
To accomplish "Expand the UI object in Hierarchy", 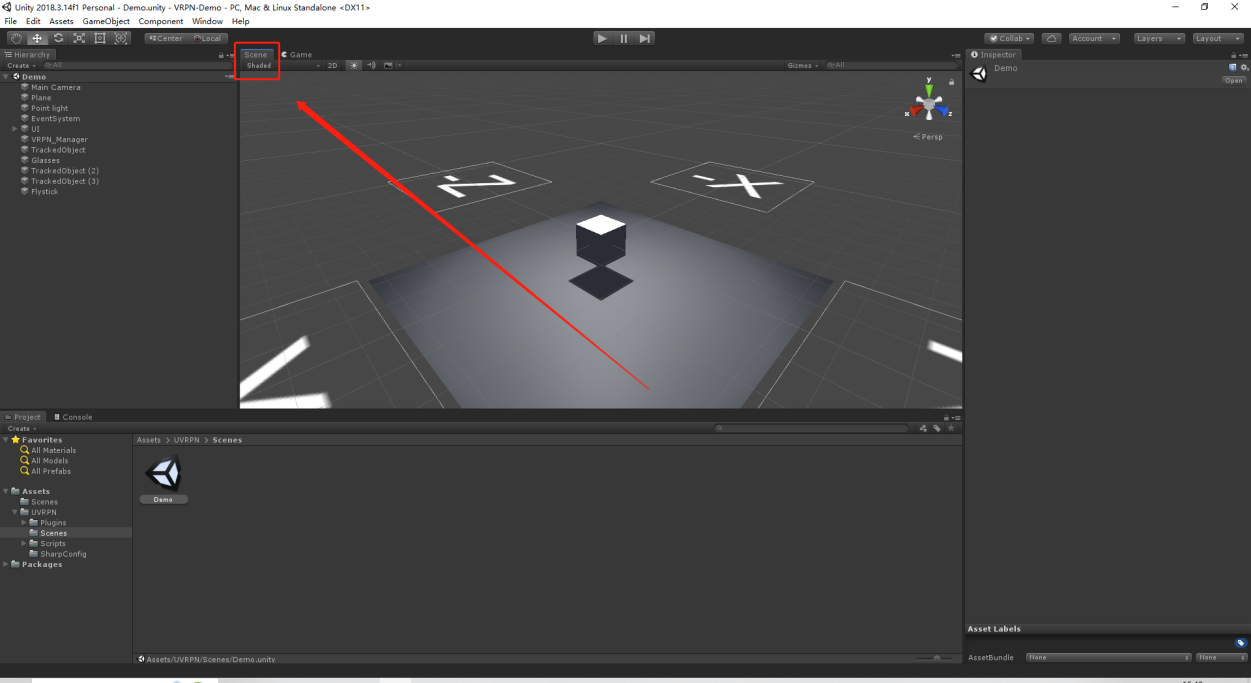I will [x=15, y=129].
